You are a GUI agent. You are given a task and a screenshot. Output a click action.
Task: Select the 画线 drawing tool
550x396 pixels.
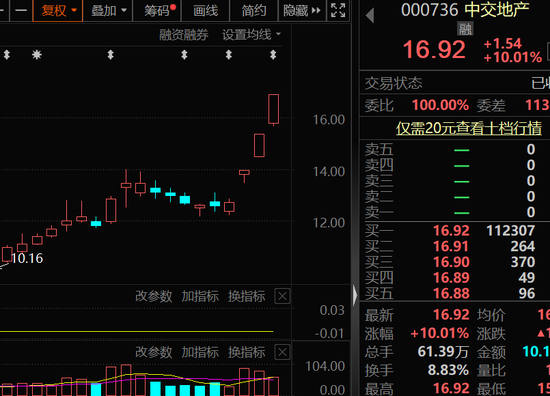tap(205, 11)
